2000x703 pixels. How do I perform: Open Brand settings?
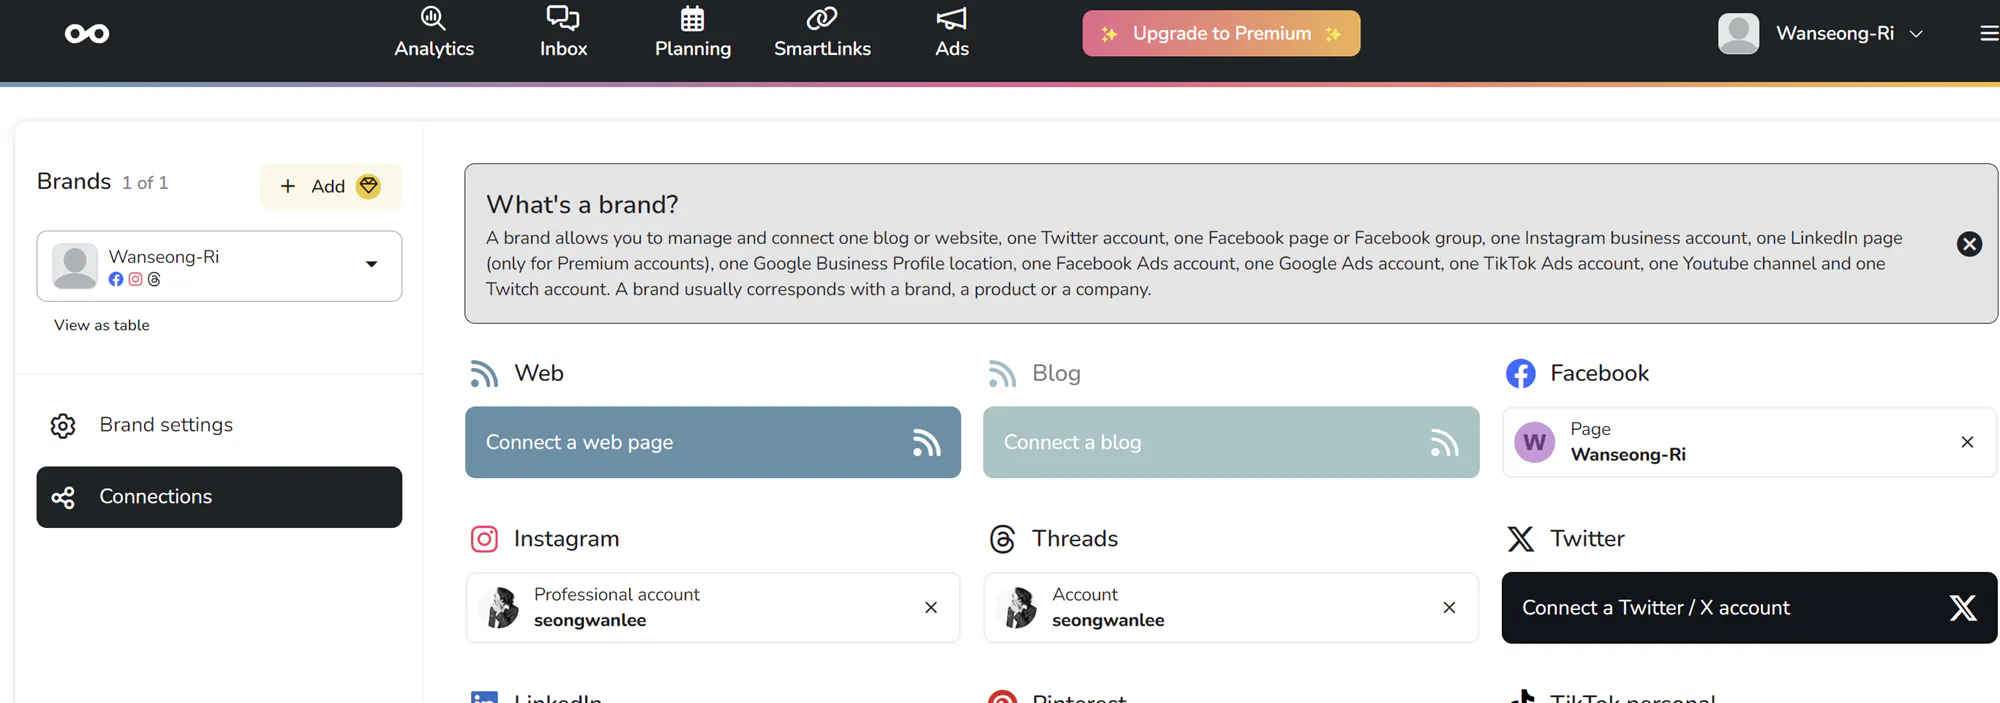tap(219, 425)
